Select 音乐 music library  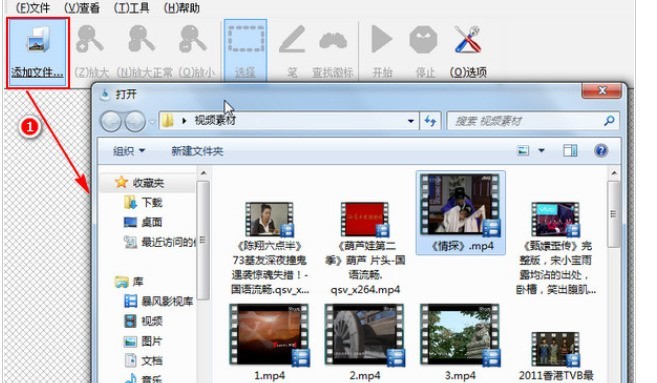tap(144, 378)
